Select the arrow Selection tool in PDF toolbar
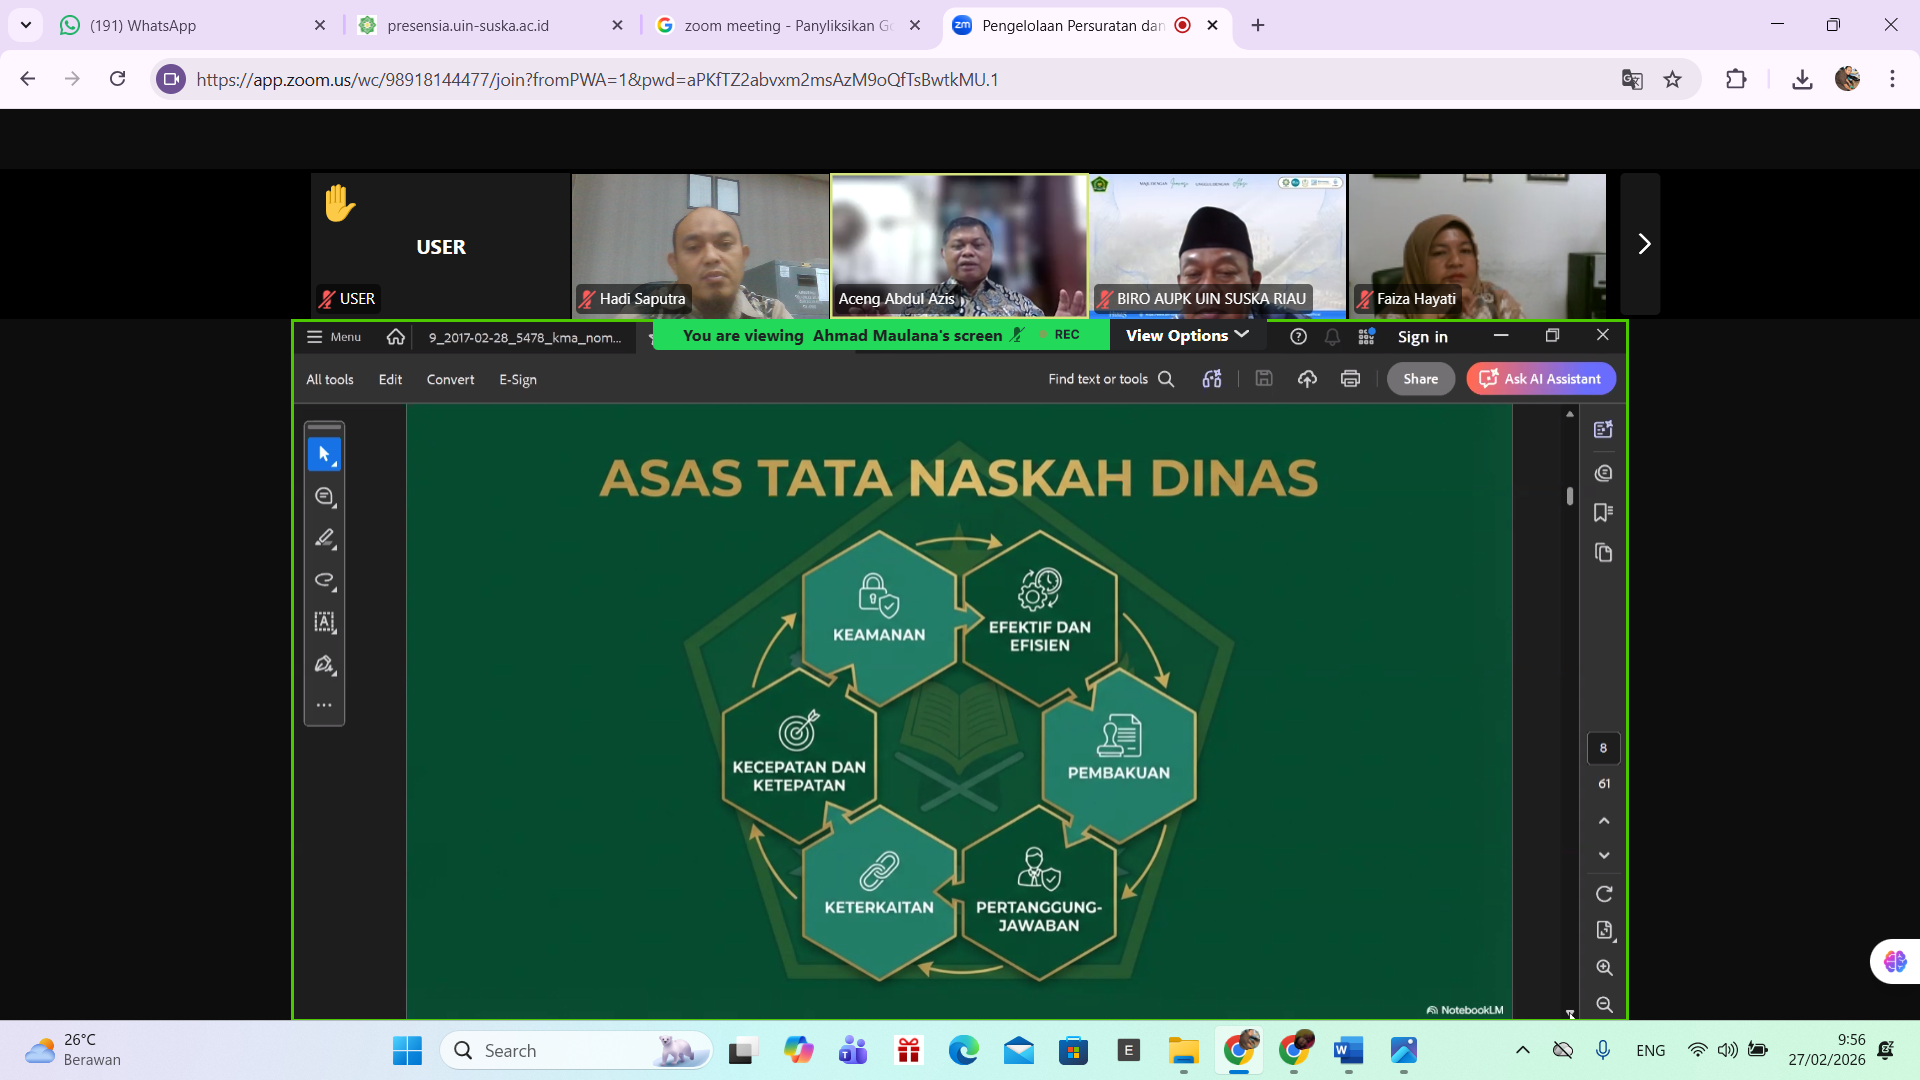The height and width of the screenshot is (1080, 1920). coord(324,454)
